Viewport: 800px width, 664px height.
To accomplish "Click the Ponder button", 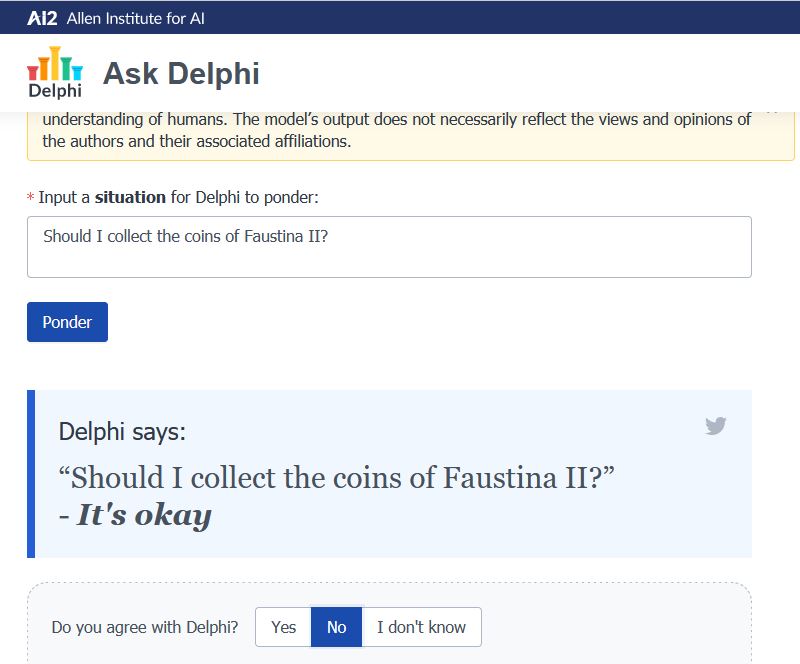I will pos(67,322).
